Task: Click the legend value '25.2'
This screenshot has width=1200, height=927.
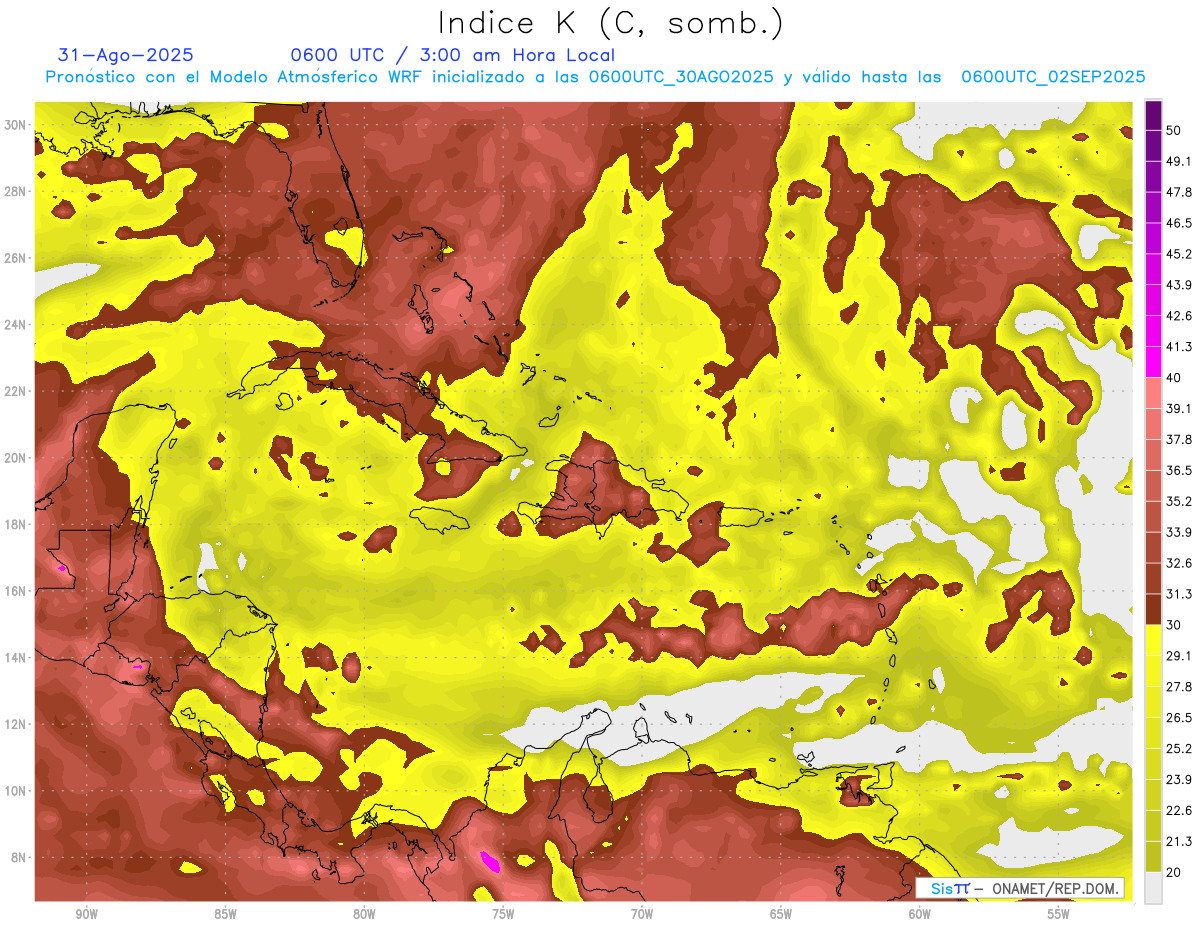Action: tap(1179, 749)
